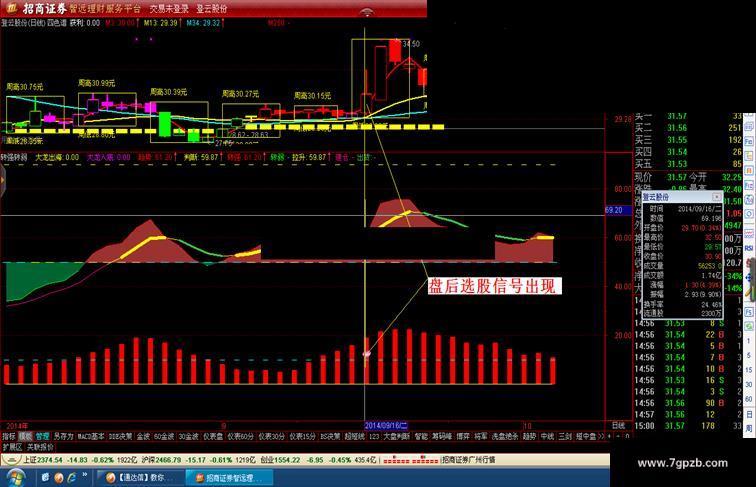Switch to 【通达信】 window in taskbar
756x487 pixels.
click(x=140, y=478)
